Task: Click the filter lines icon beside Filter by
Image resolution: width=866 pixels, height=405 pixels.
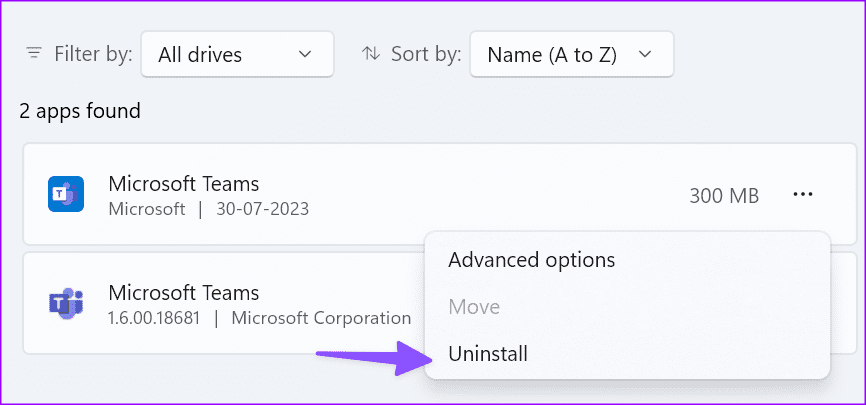Action: pyautogui.click(x=34, y=54)
